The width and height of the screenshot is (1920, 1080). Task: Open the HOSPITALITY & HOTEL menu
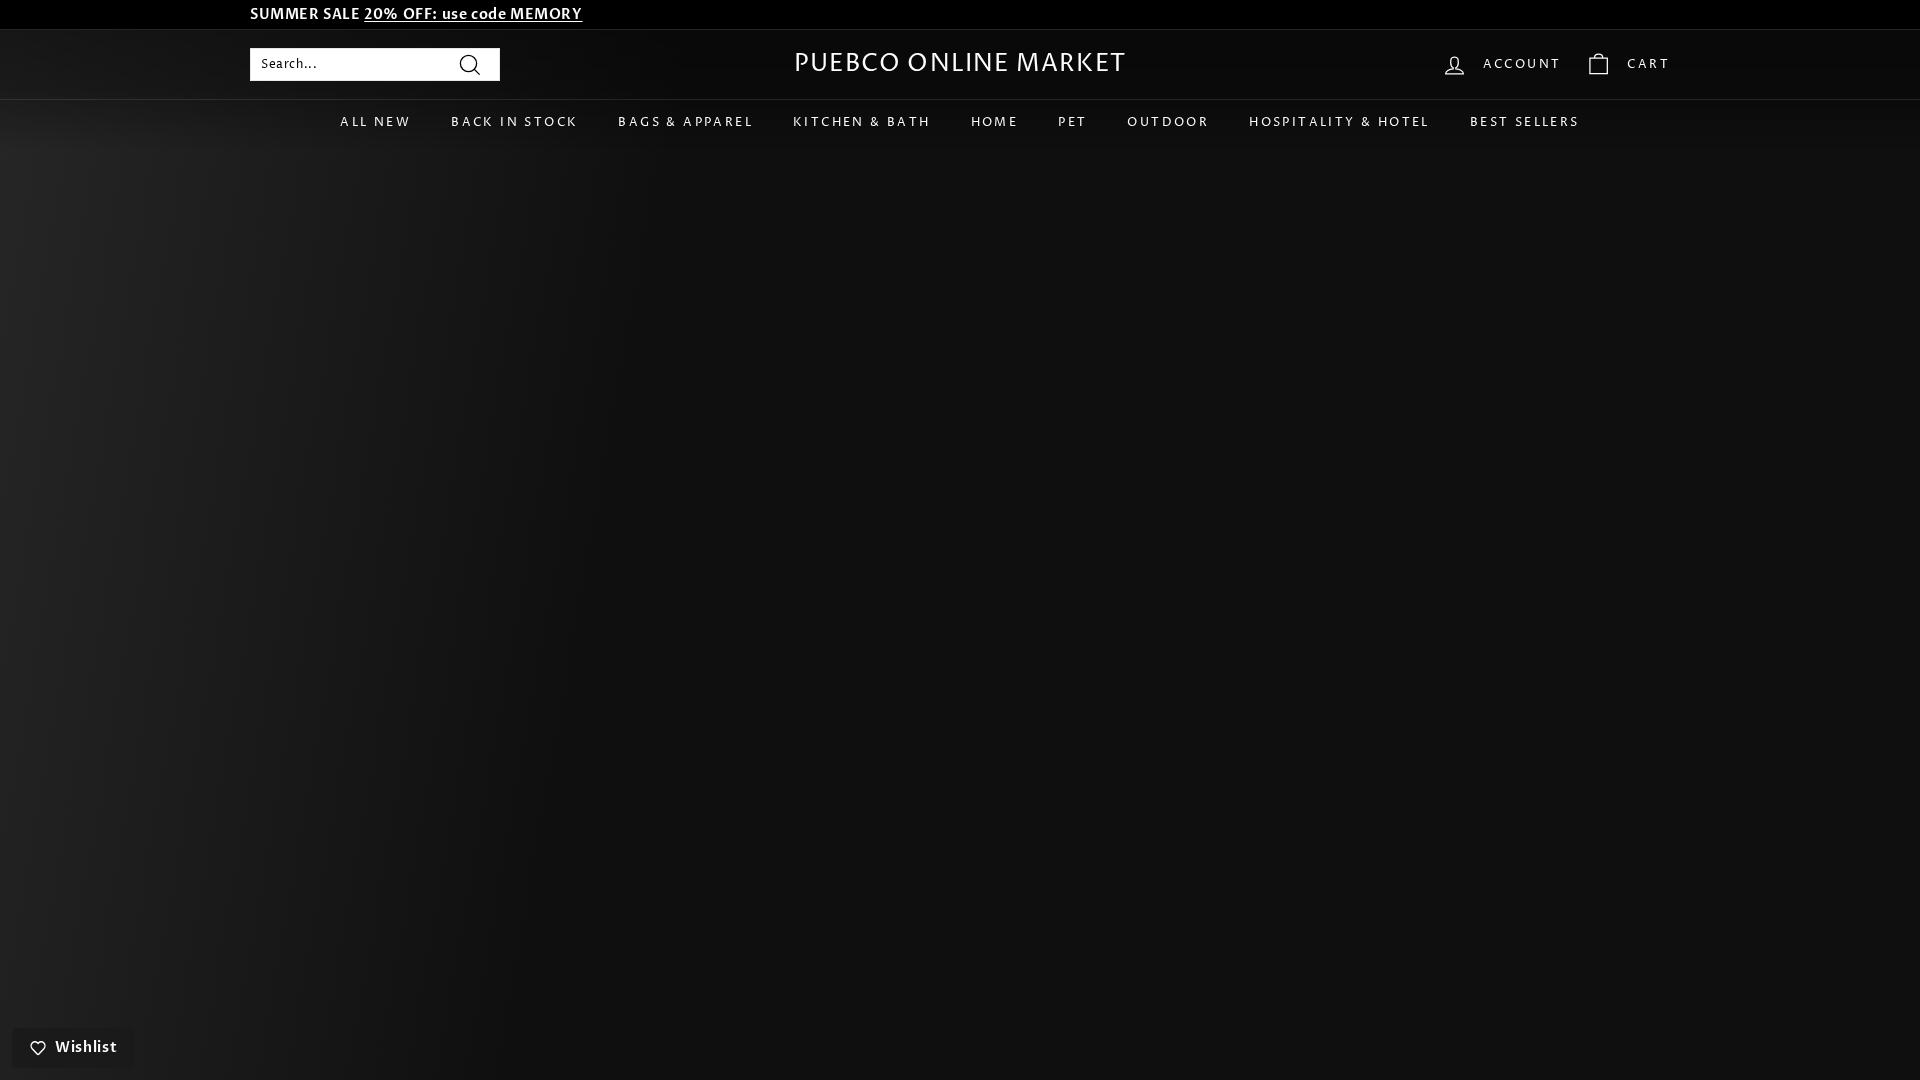click(x=1338, y=123)
